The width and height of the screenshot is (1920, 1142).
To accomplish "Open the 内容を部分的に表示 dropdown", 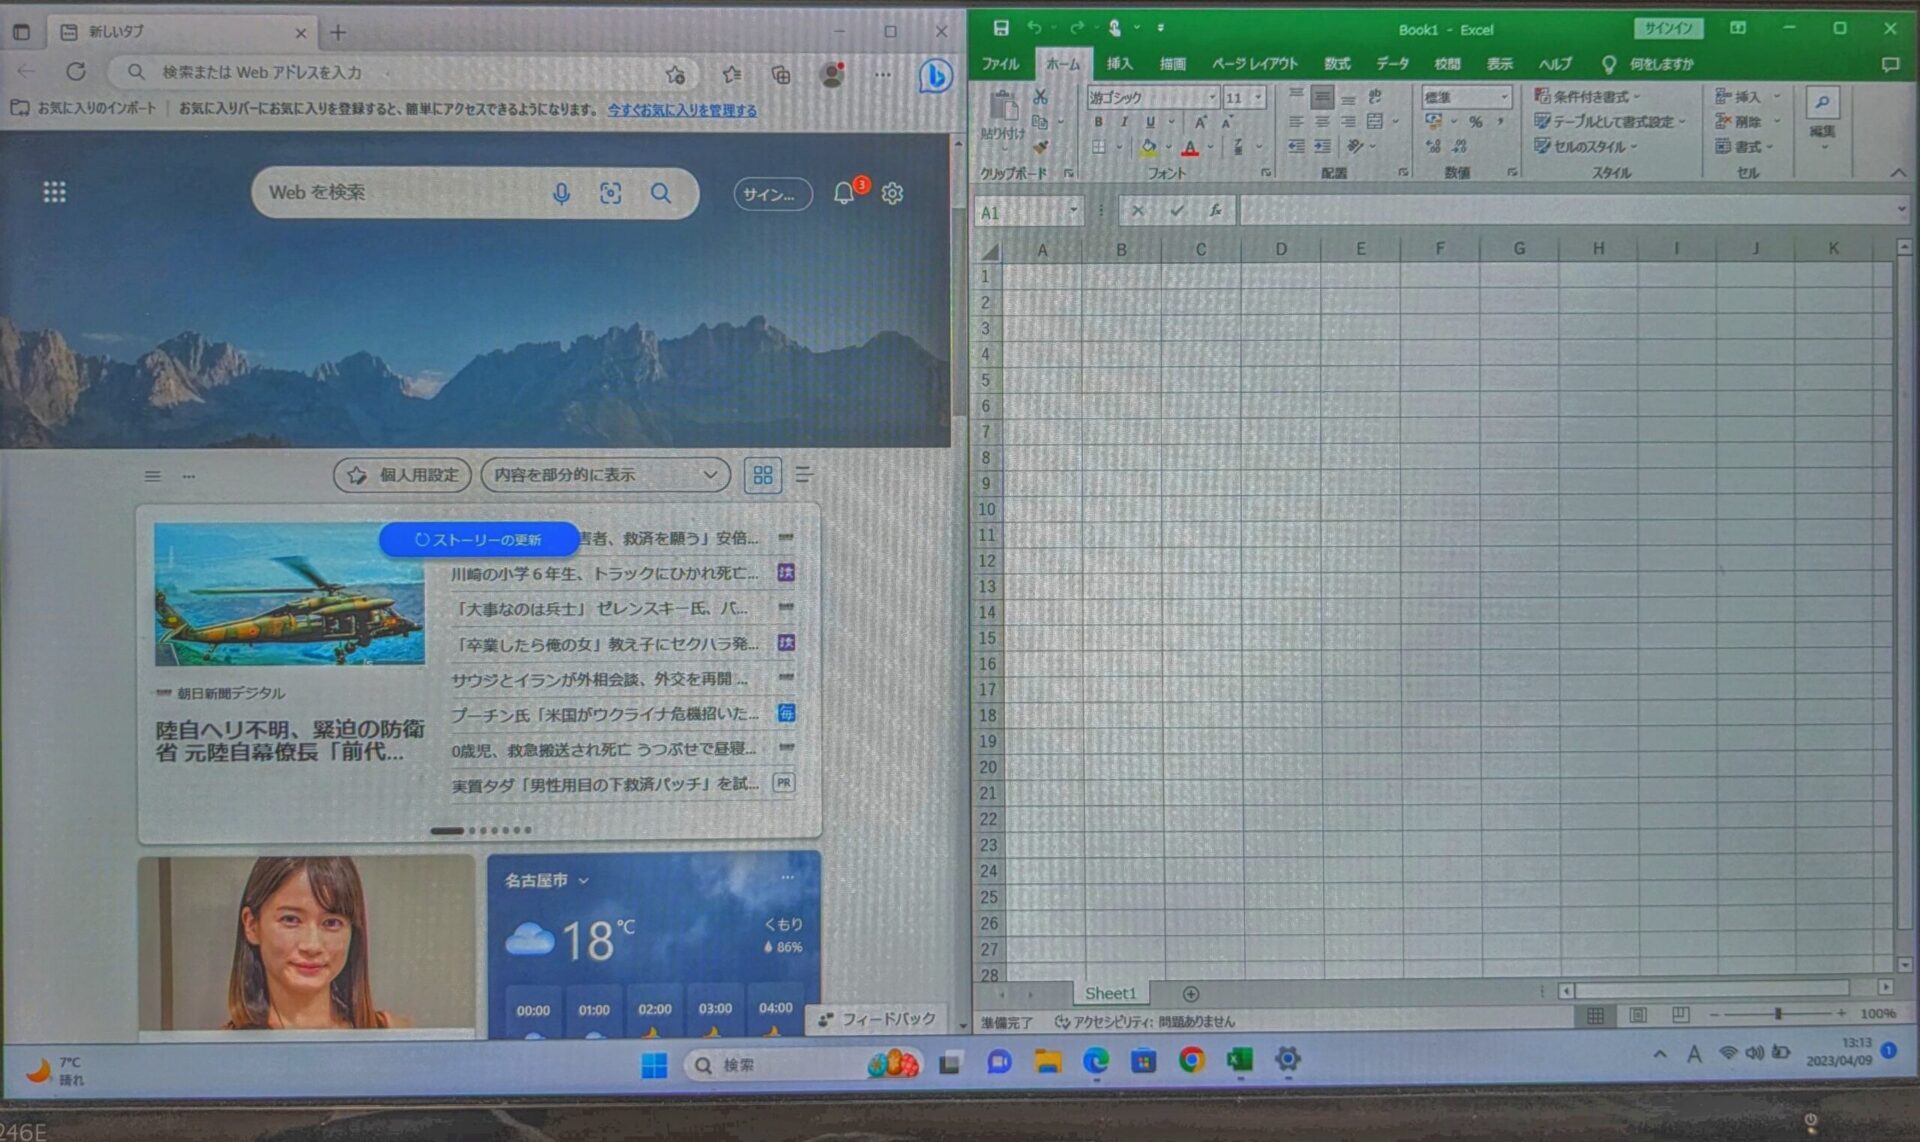I will (606, 475).
